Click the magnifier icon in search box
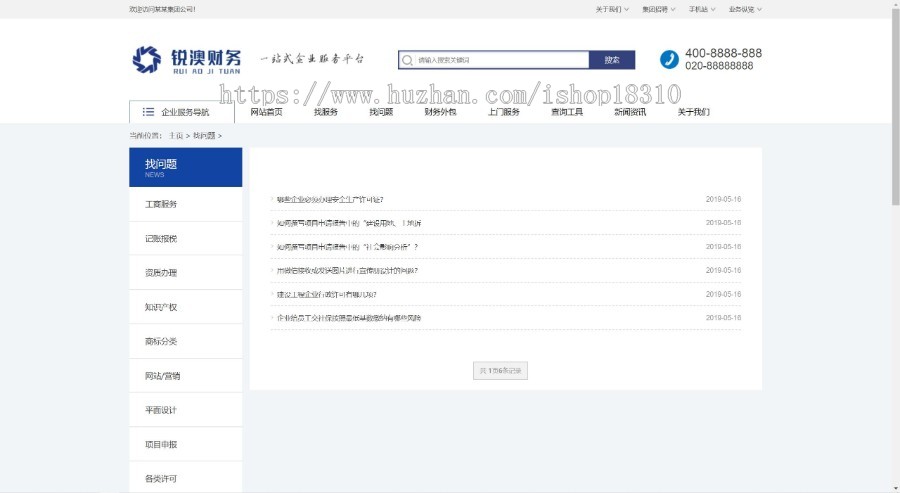This screenshot has height=493, width=900. 407,60
